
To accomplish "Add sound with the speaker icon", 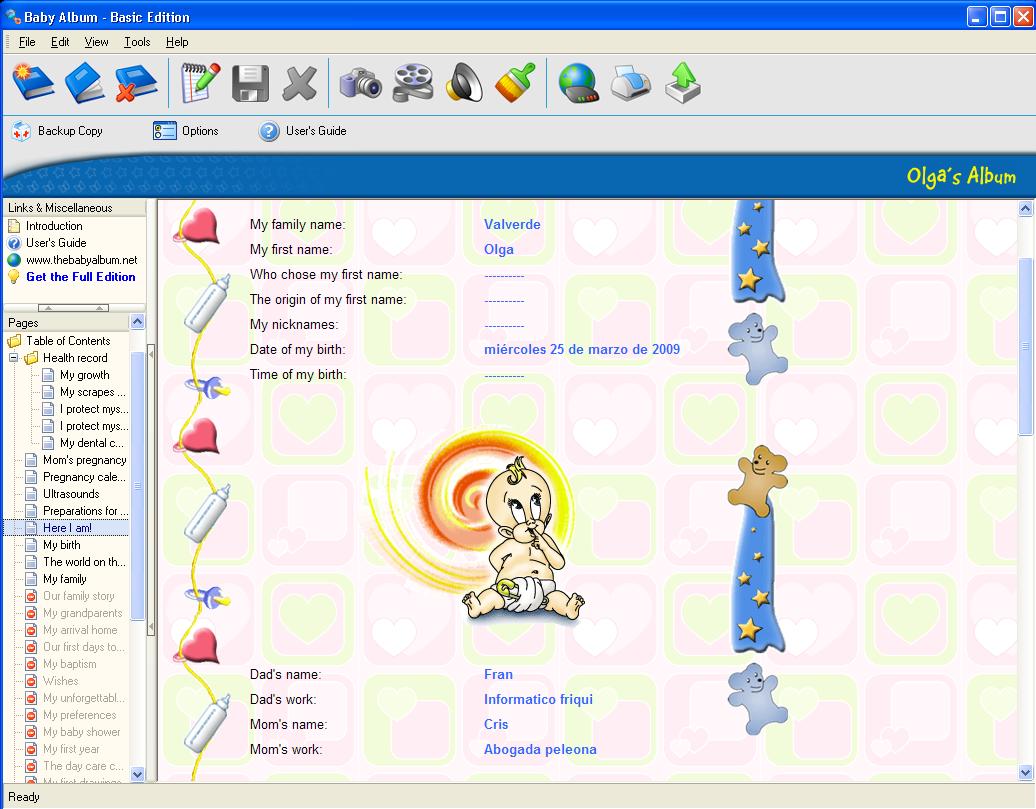I will click(464, 83).
